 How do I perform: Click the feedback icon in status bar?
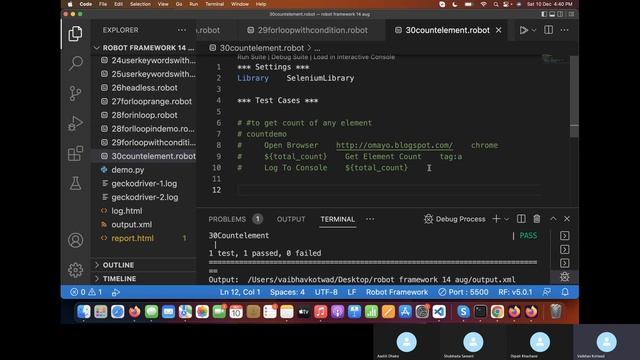[x=547, y=292]
